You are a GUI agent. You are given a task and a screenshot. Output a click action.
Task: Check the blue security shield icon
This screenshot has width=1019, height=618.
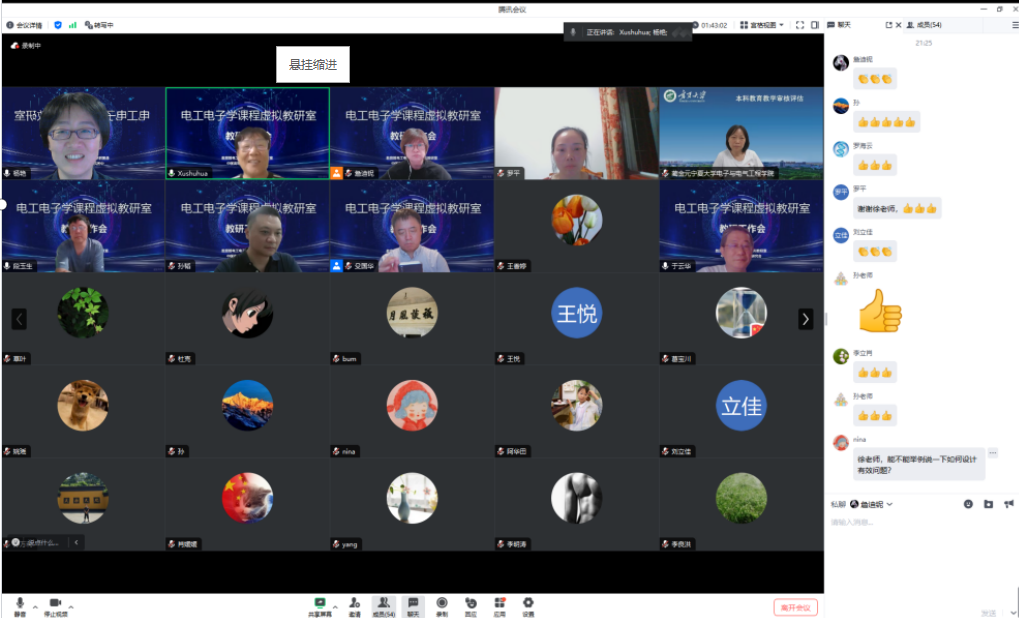point(58,25)
